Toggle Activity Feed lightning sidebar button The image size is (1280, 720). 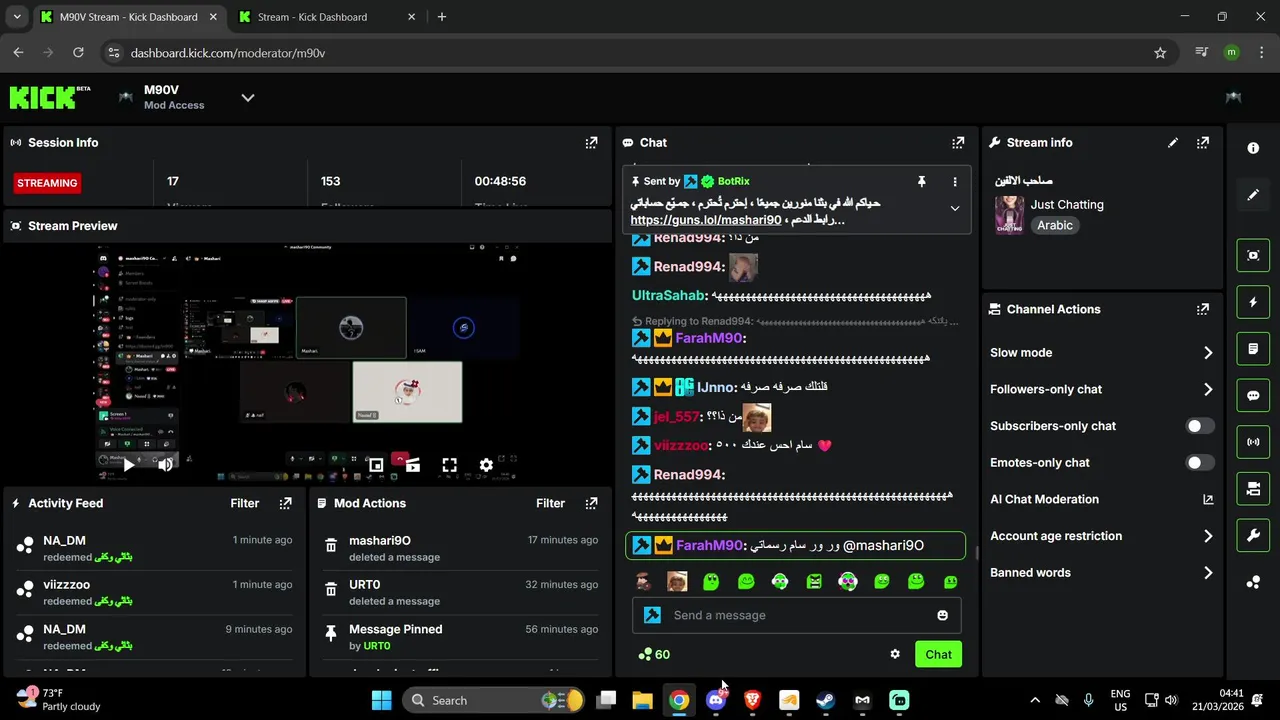pos(1253,302)
